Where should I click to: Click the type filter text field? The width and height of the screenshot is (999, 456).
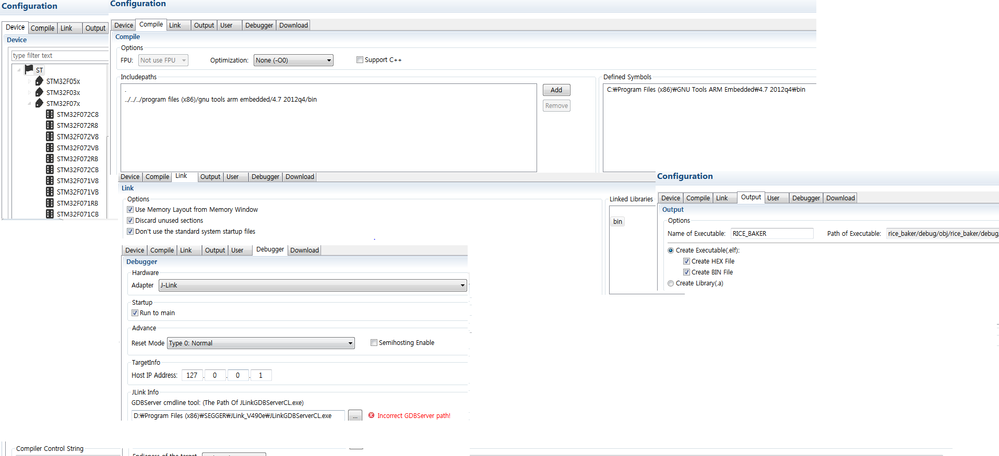[60, 56]
